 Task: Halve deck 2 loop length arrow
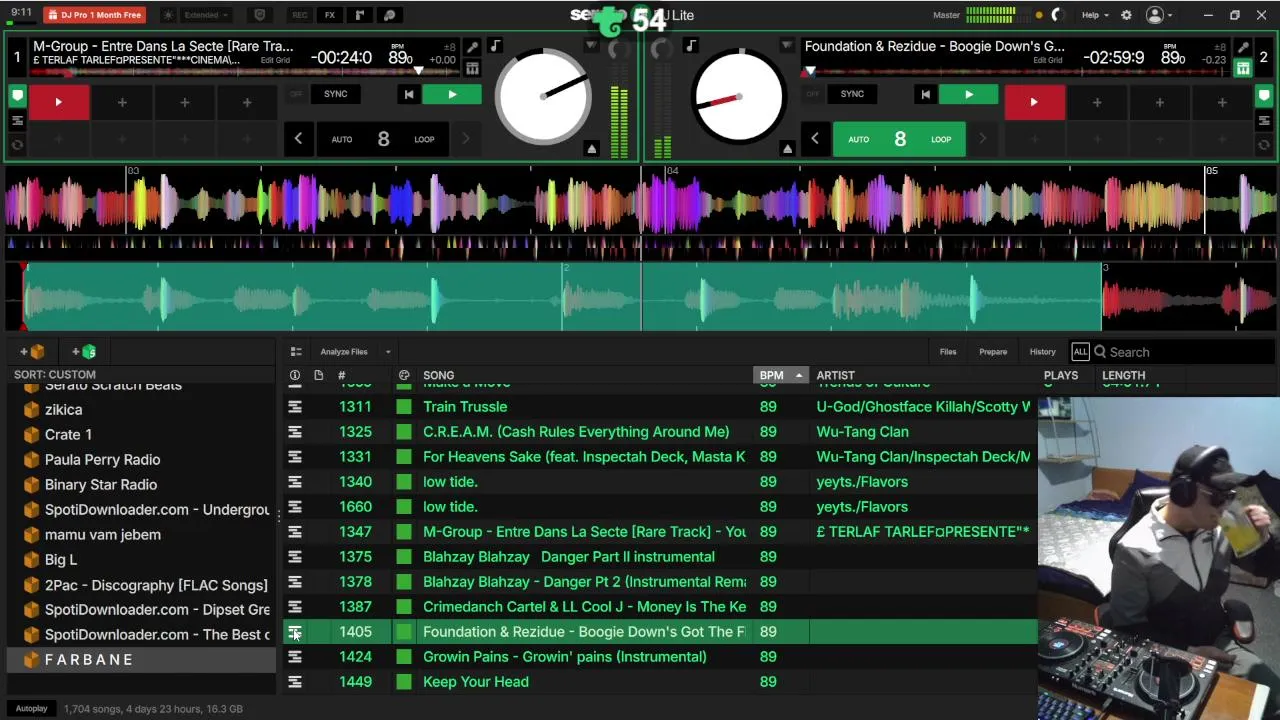click(x=815, y=139)
